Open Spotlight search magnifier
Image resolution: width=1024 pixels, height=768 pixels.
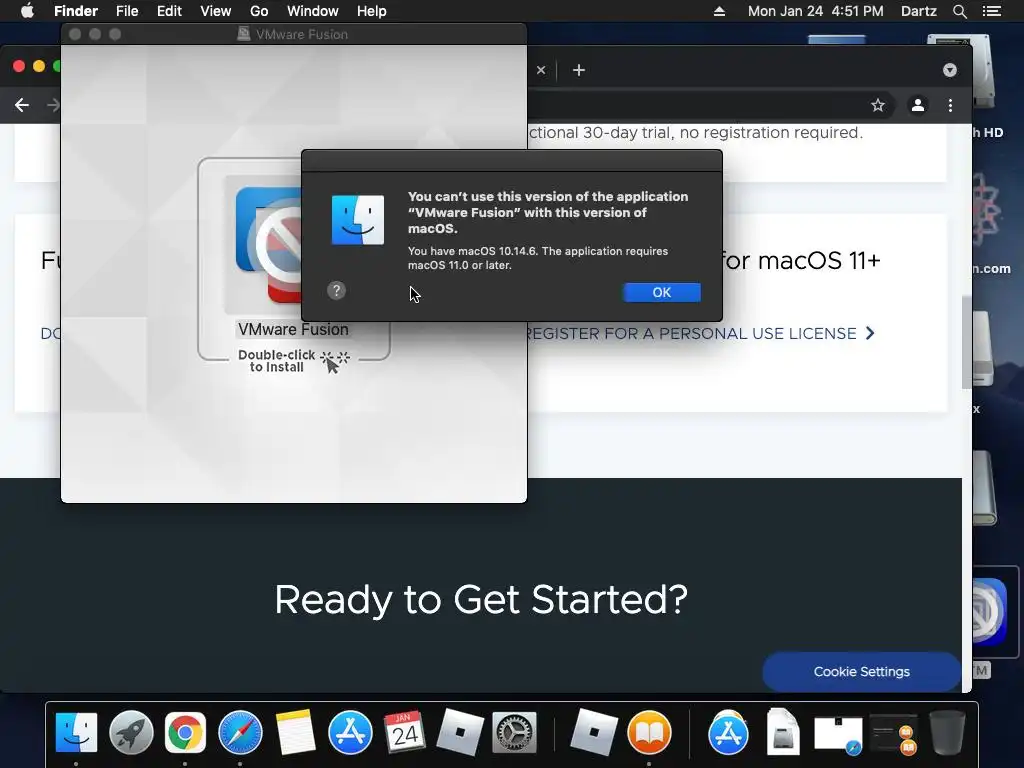point(959,11)
